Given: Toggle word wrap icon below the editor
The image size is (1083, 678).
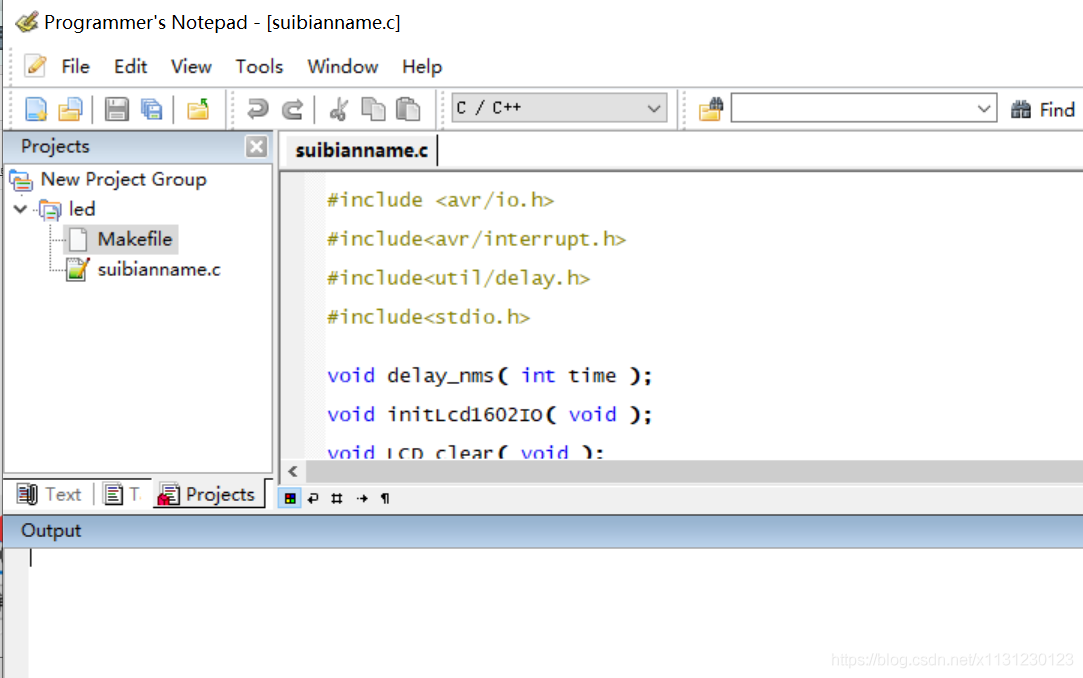Looking at the screenshot, I should tap(314, 498).
